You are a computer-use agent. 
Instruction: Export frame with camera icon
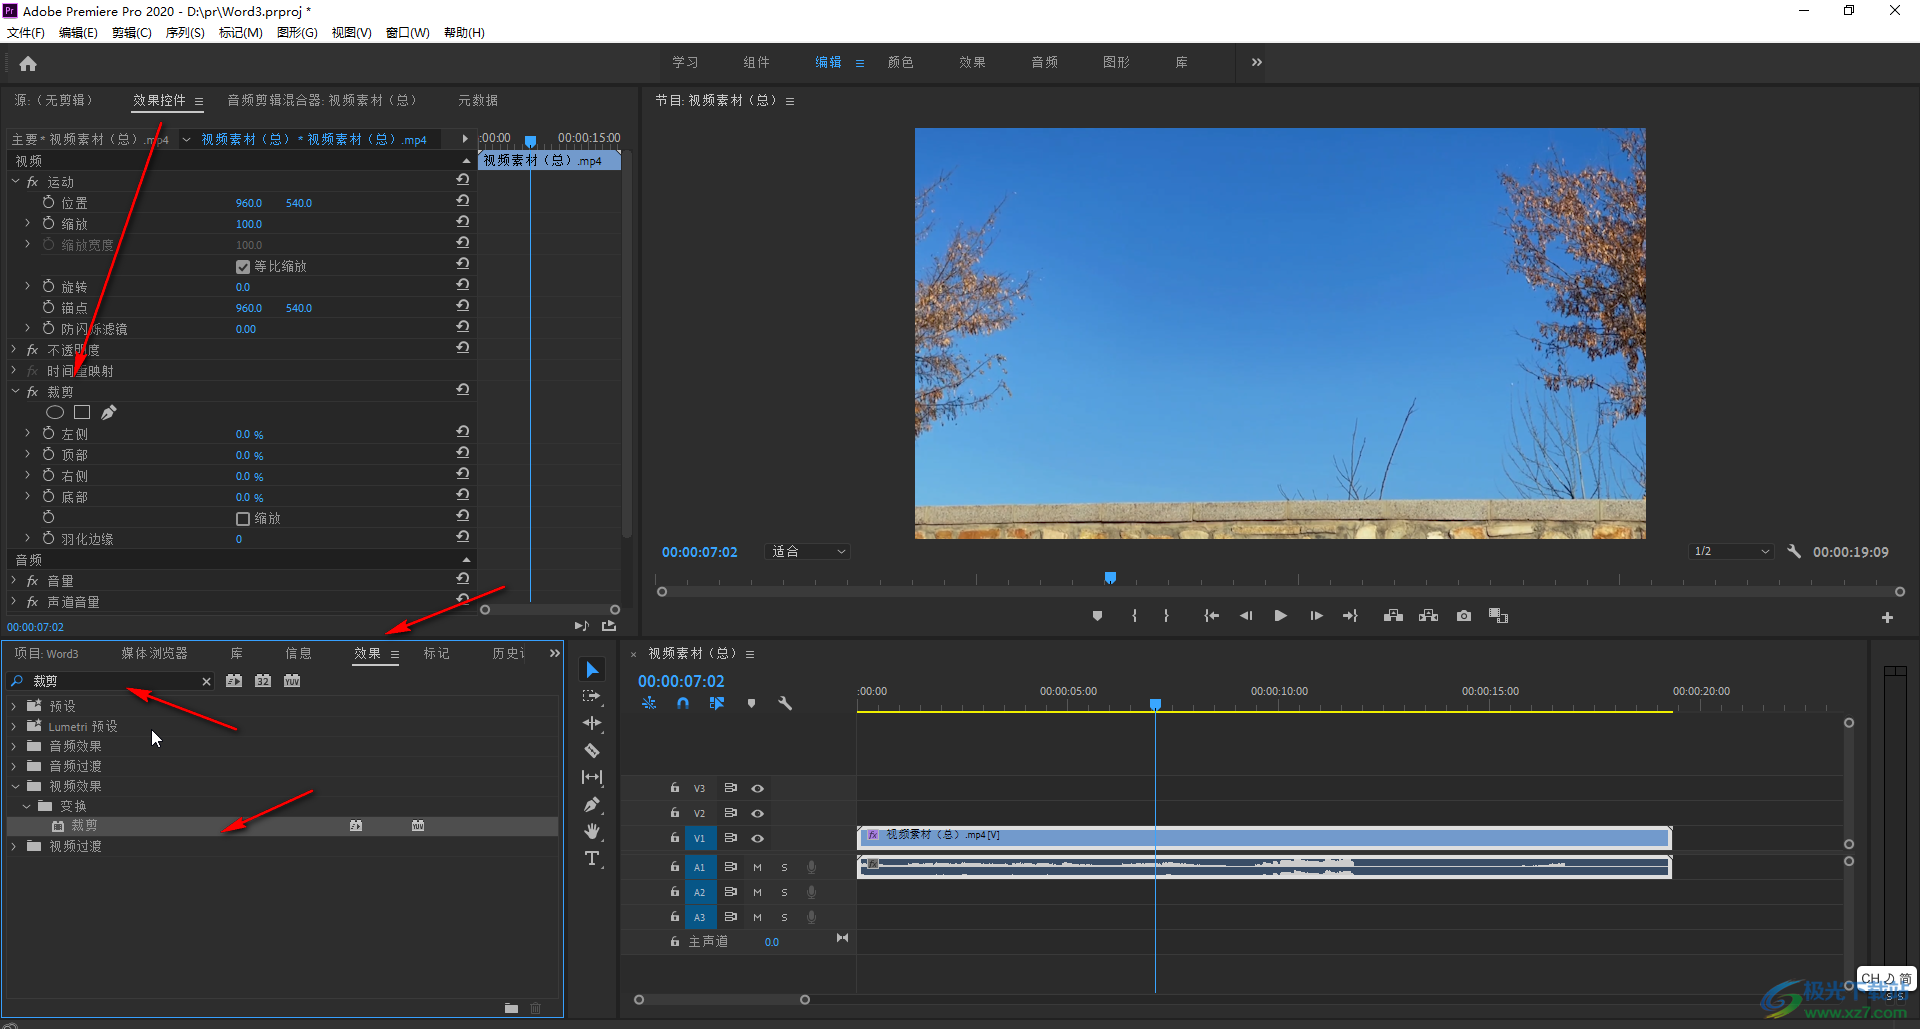(1464, 616)
